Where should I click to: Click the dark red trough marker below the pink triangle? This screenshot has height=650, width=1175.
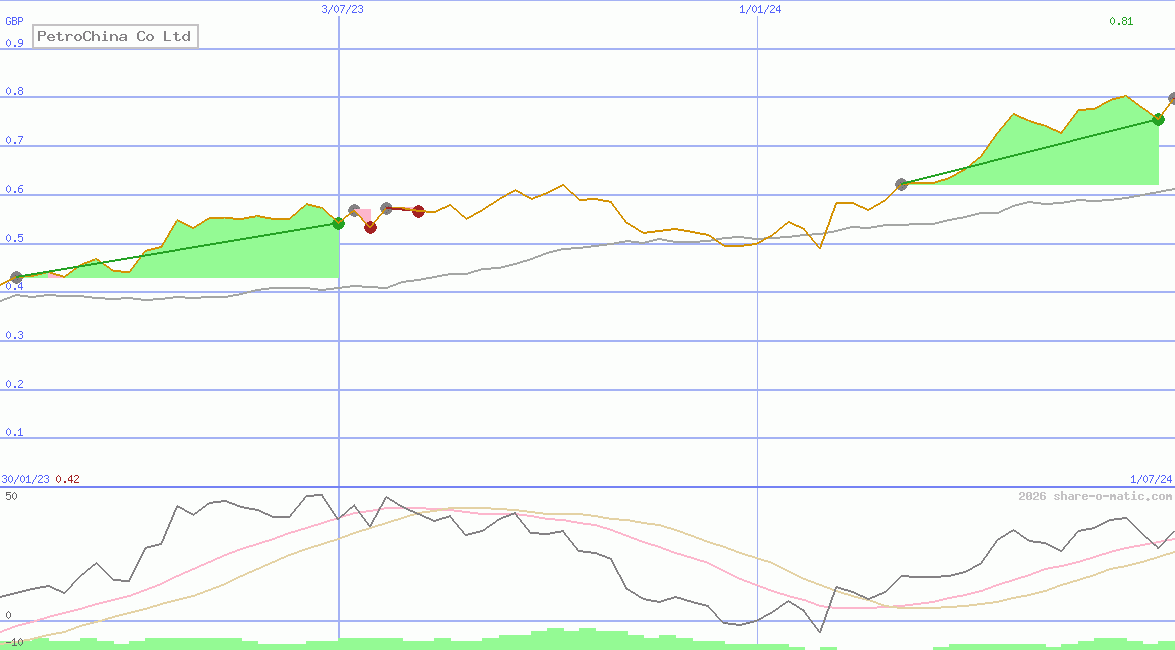pos(370,227)
